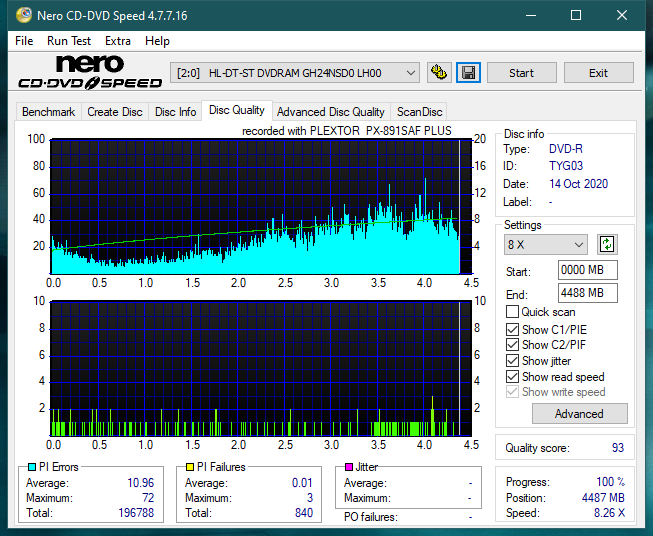Viewport: 653px width, 536px height.
Task: Open the Run Test menu
Action: 69,41
